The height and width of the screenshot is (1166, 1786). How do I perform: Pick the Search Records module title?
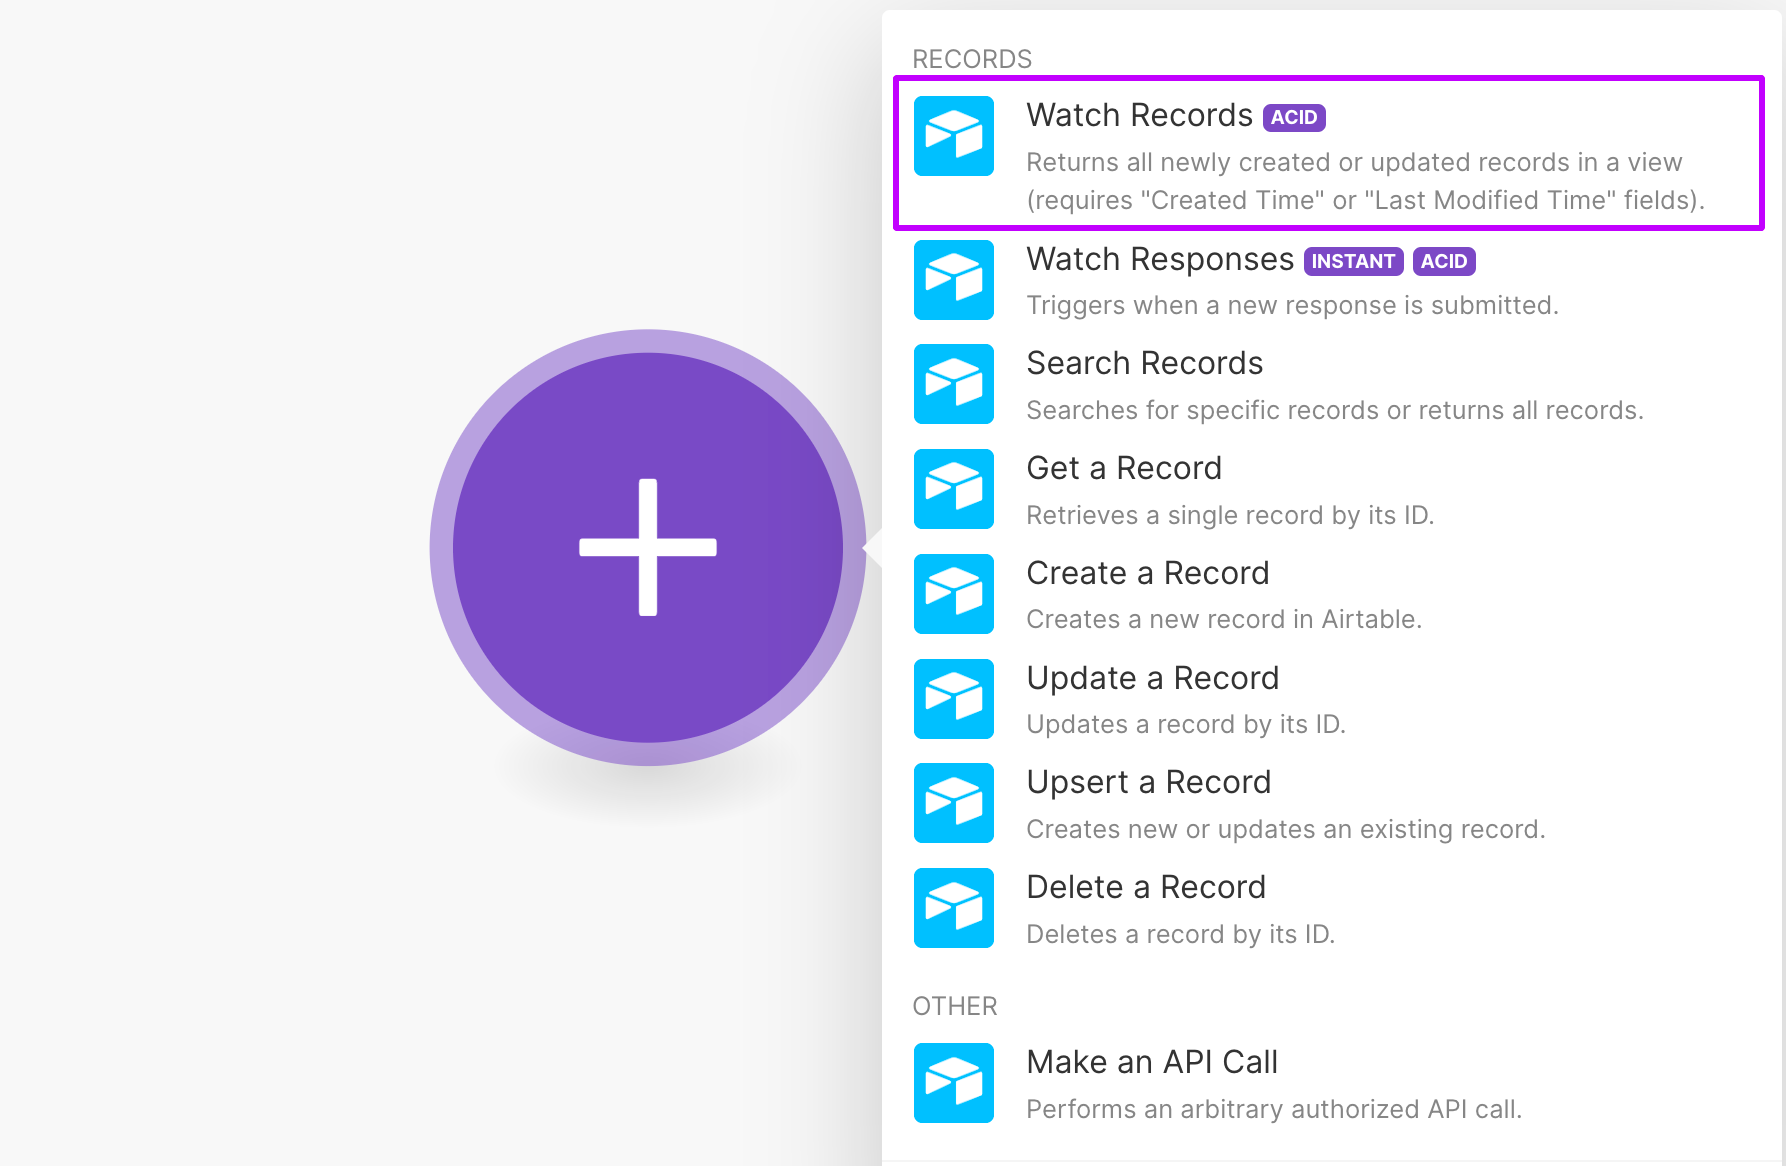click(1145, 363)
